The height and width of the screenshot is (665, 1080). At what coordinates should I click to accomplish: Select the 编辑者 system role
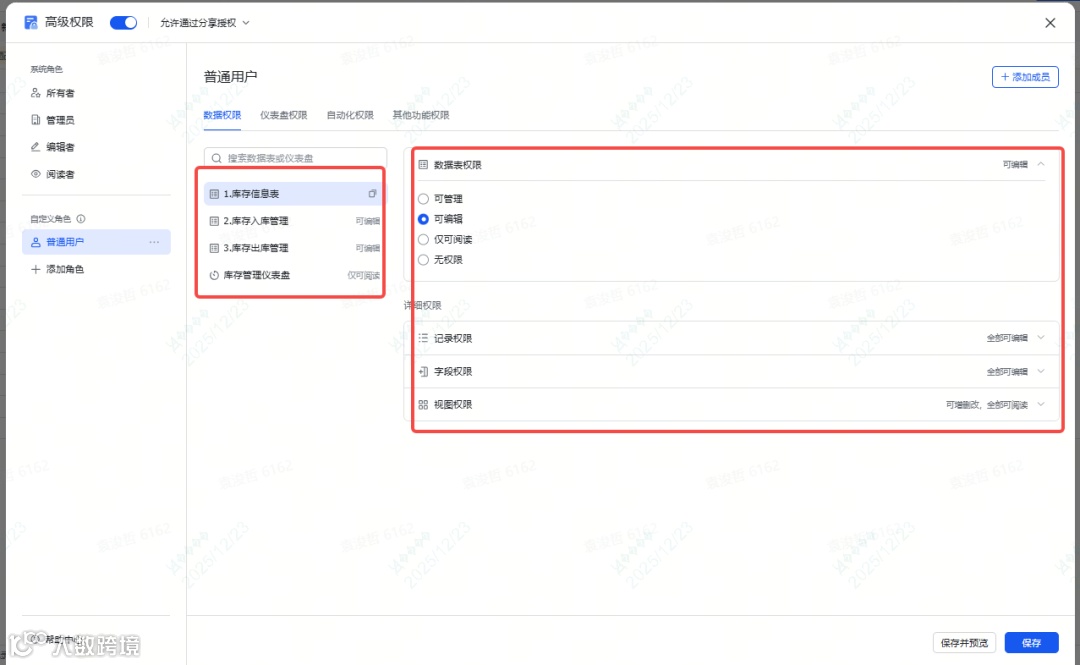[x=96, y=147]
